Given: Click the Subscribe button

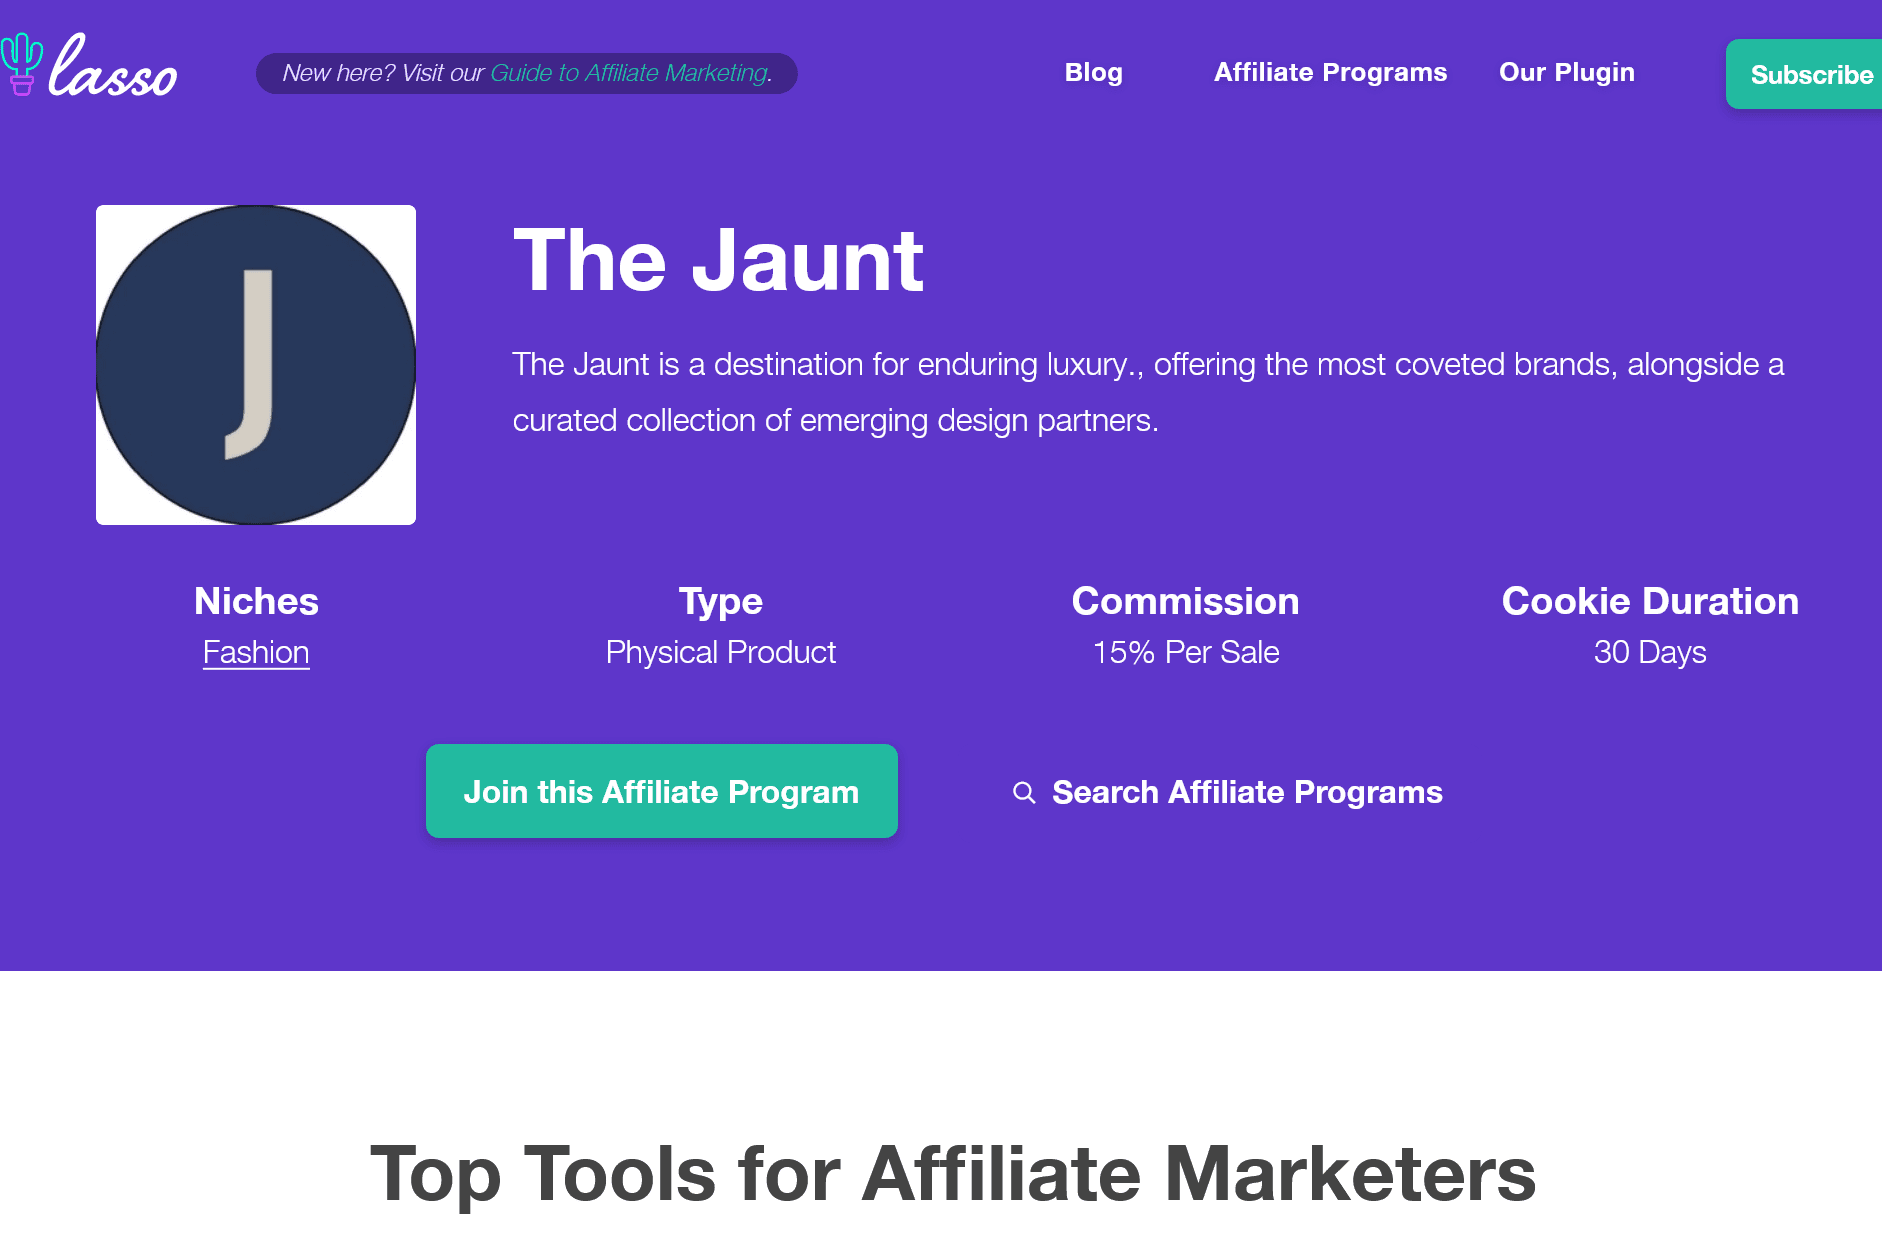Looking at the screenshot, I should 1806,74.
